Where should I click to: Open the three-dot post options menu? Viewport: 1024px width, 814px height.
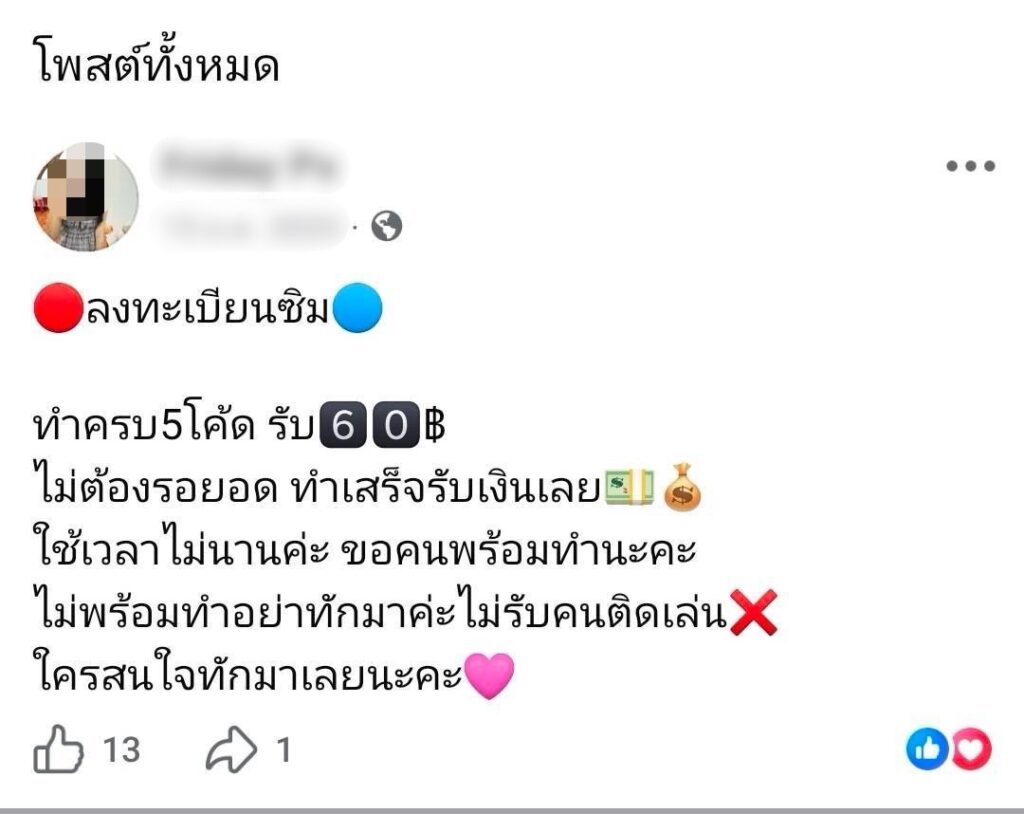click(x=970, y=166)
